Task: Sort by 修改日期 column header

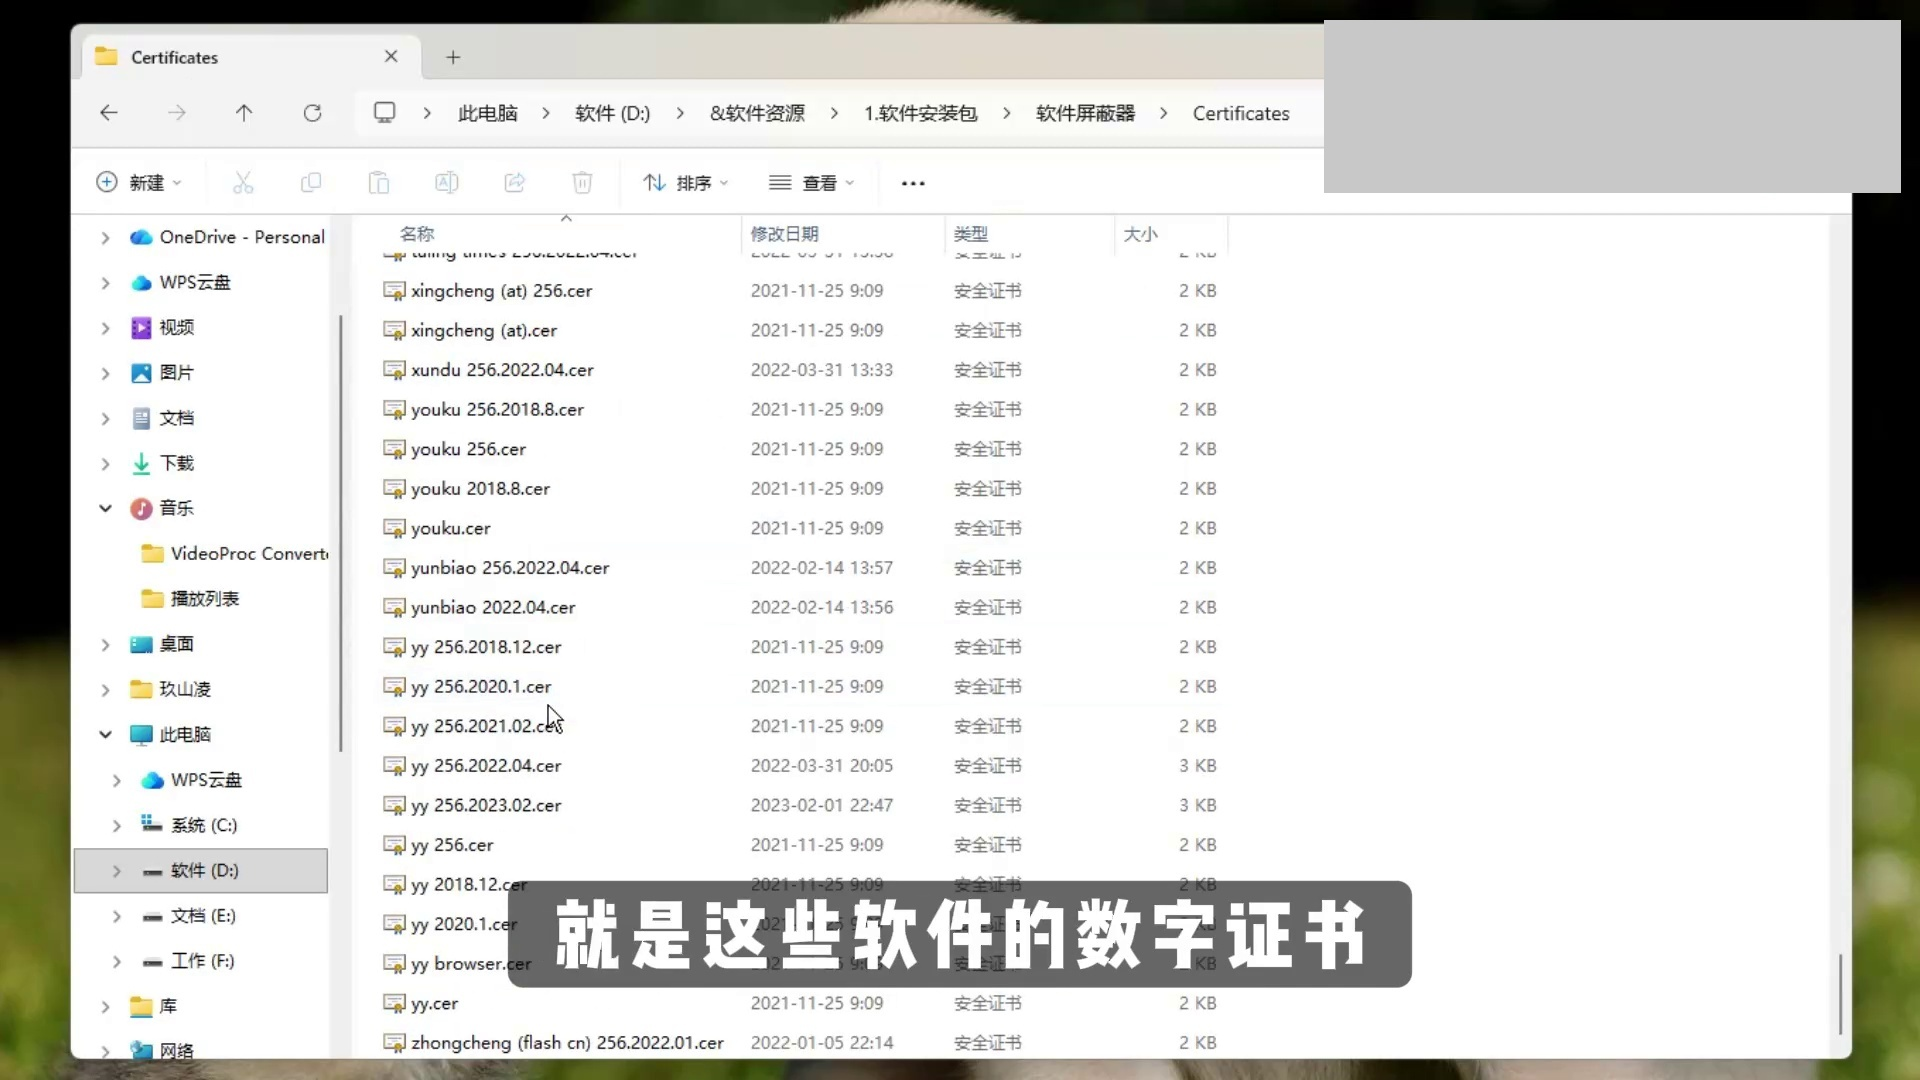Action: [x=785, y=234]
